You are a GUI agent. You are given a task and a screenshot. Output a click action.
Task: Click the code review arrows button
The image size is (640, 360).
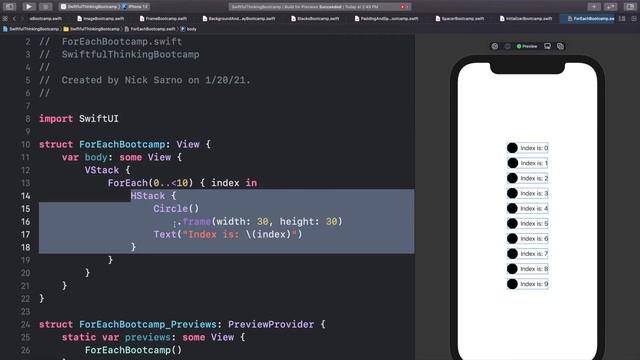[610, 7]
